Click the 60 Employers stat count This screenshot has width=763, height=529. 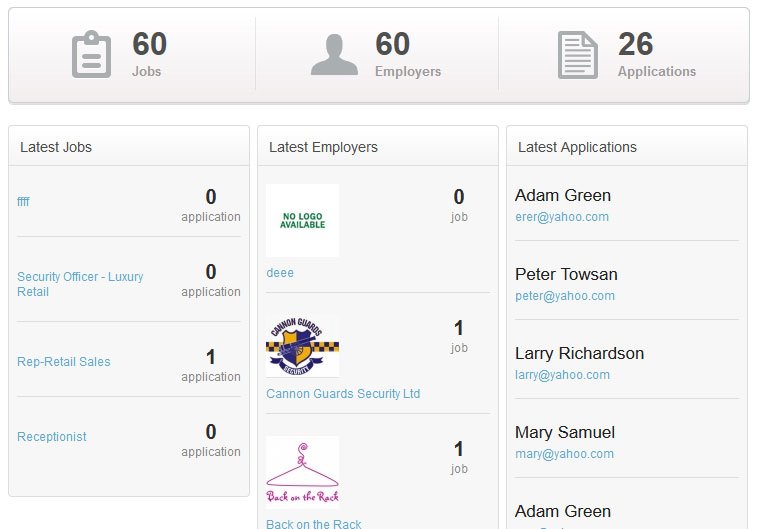coord(392,44)
